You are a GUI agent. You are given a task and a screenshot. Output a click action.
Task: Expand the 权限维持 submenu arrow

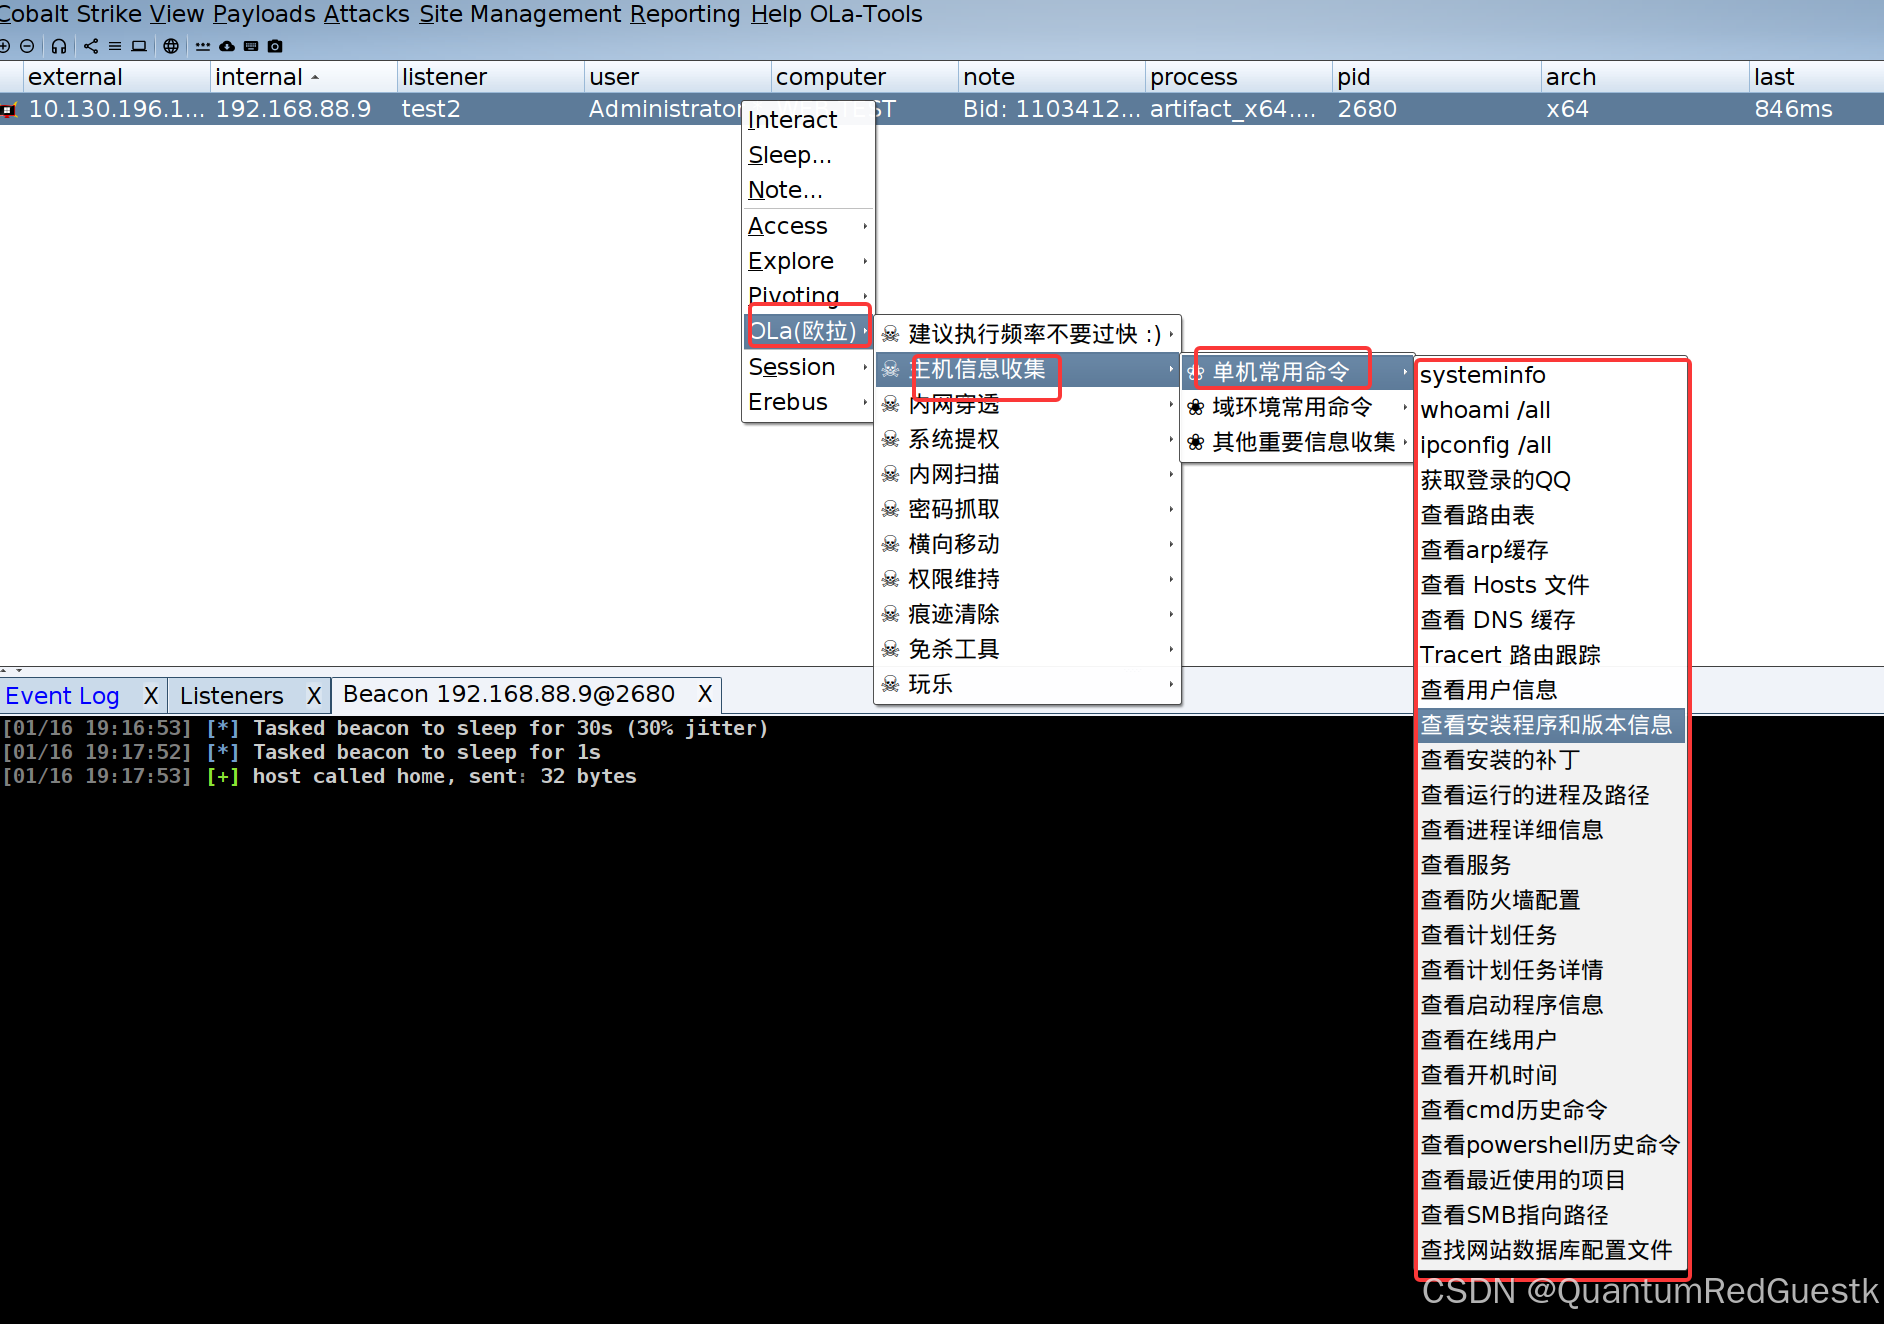(x=1170, y=579)
